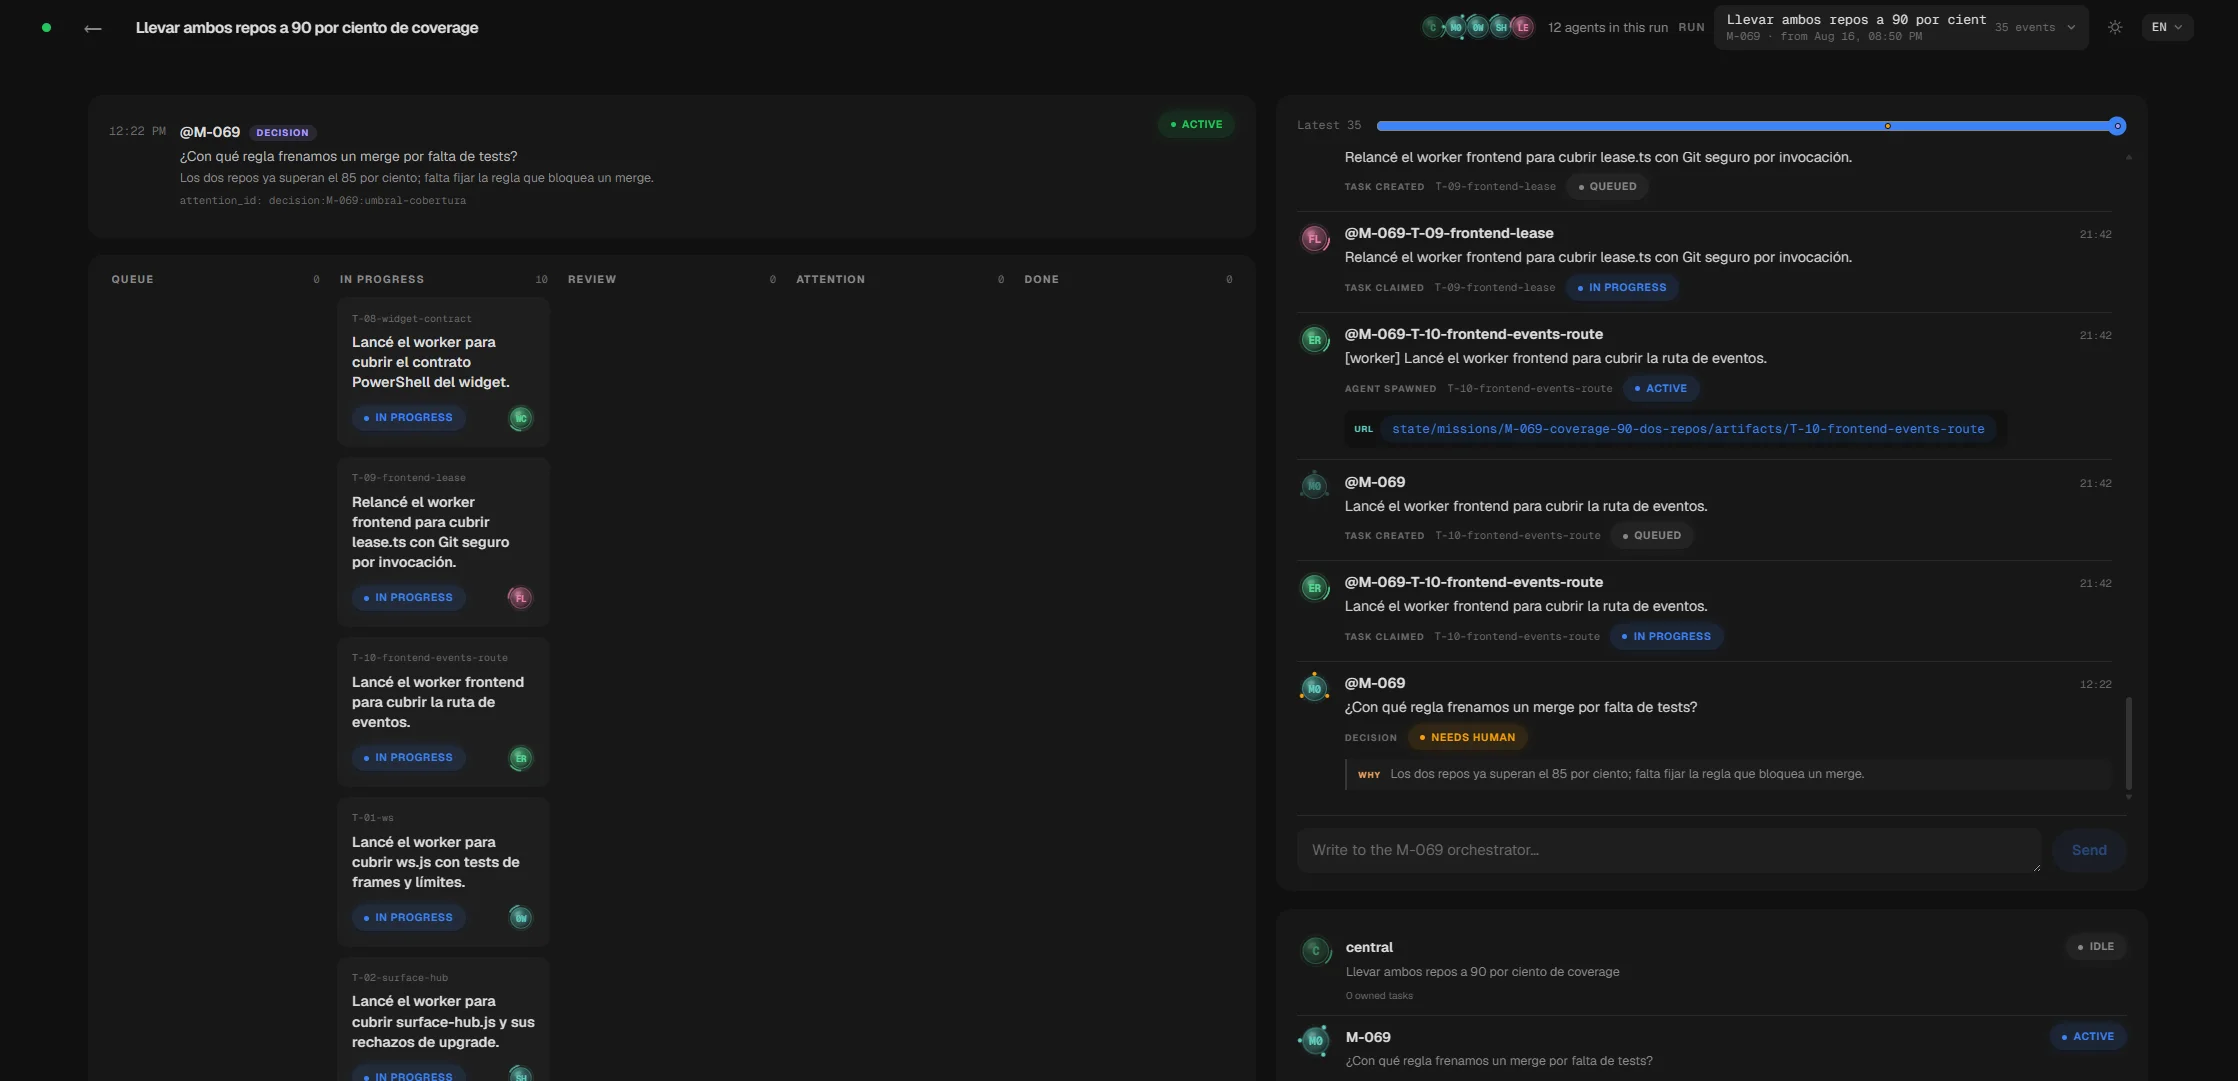This screenshot has height=1081, width=2238.
Task: Click the central agent avatar icon
Action: point(1315,951)
